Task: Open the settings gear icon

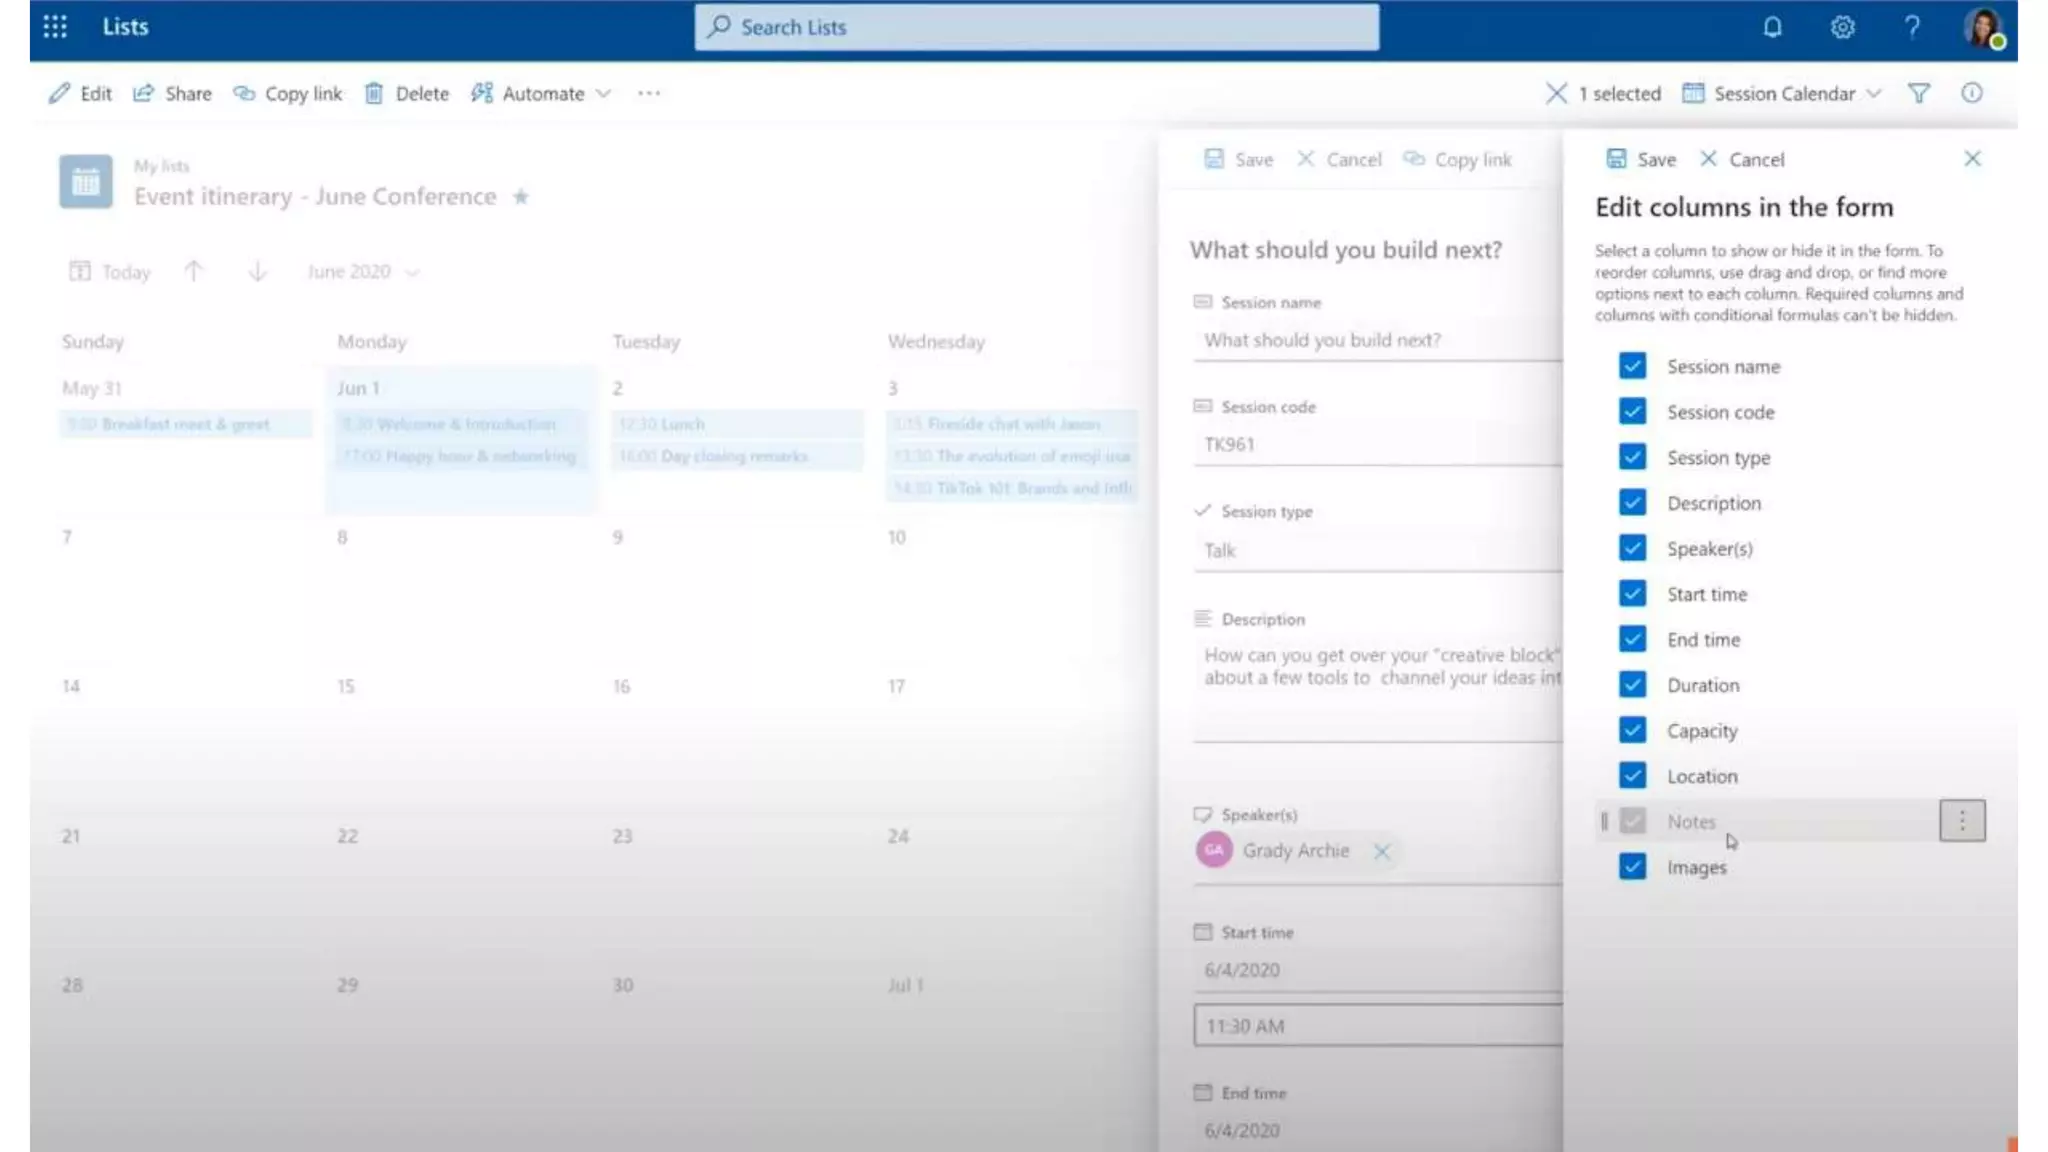Action: (x=1842, y=27)
